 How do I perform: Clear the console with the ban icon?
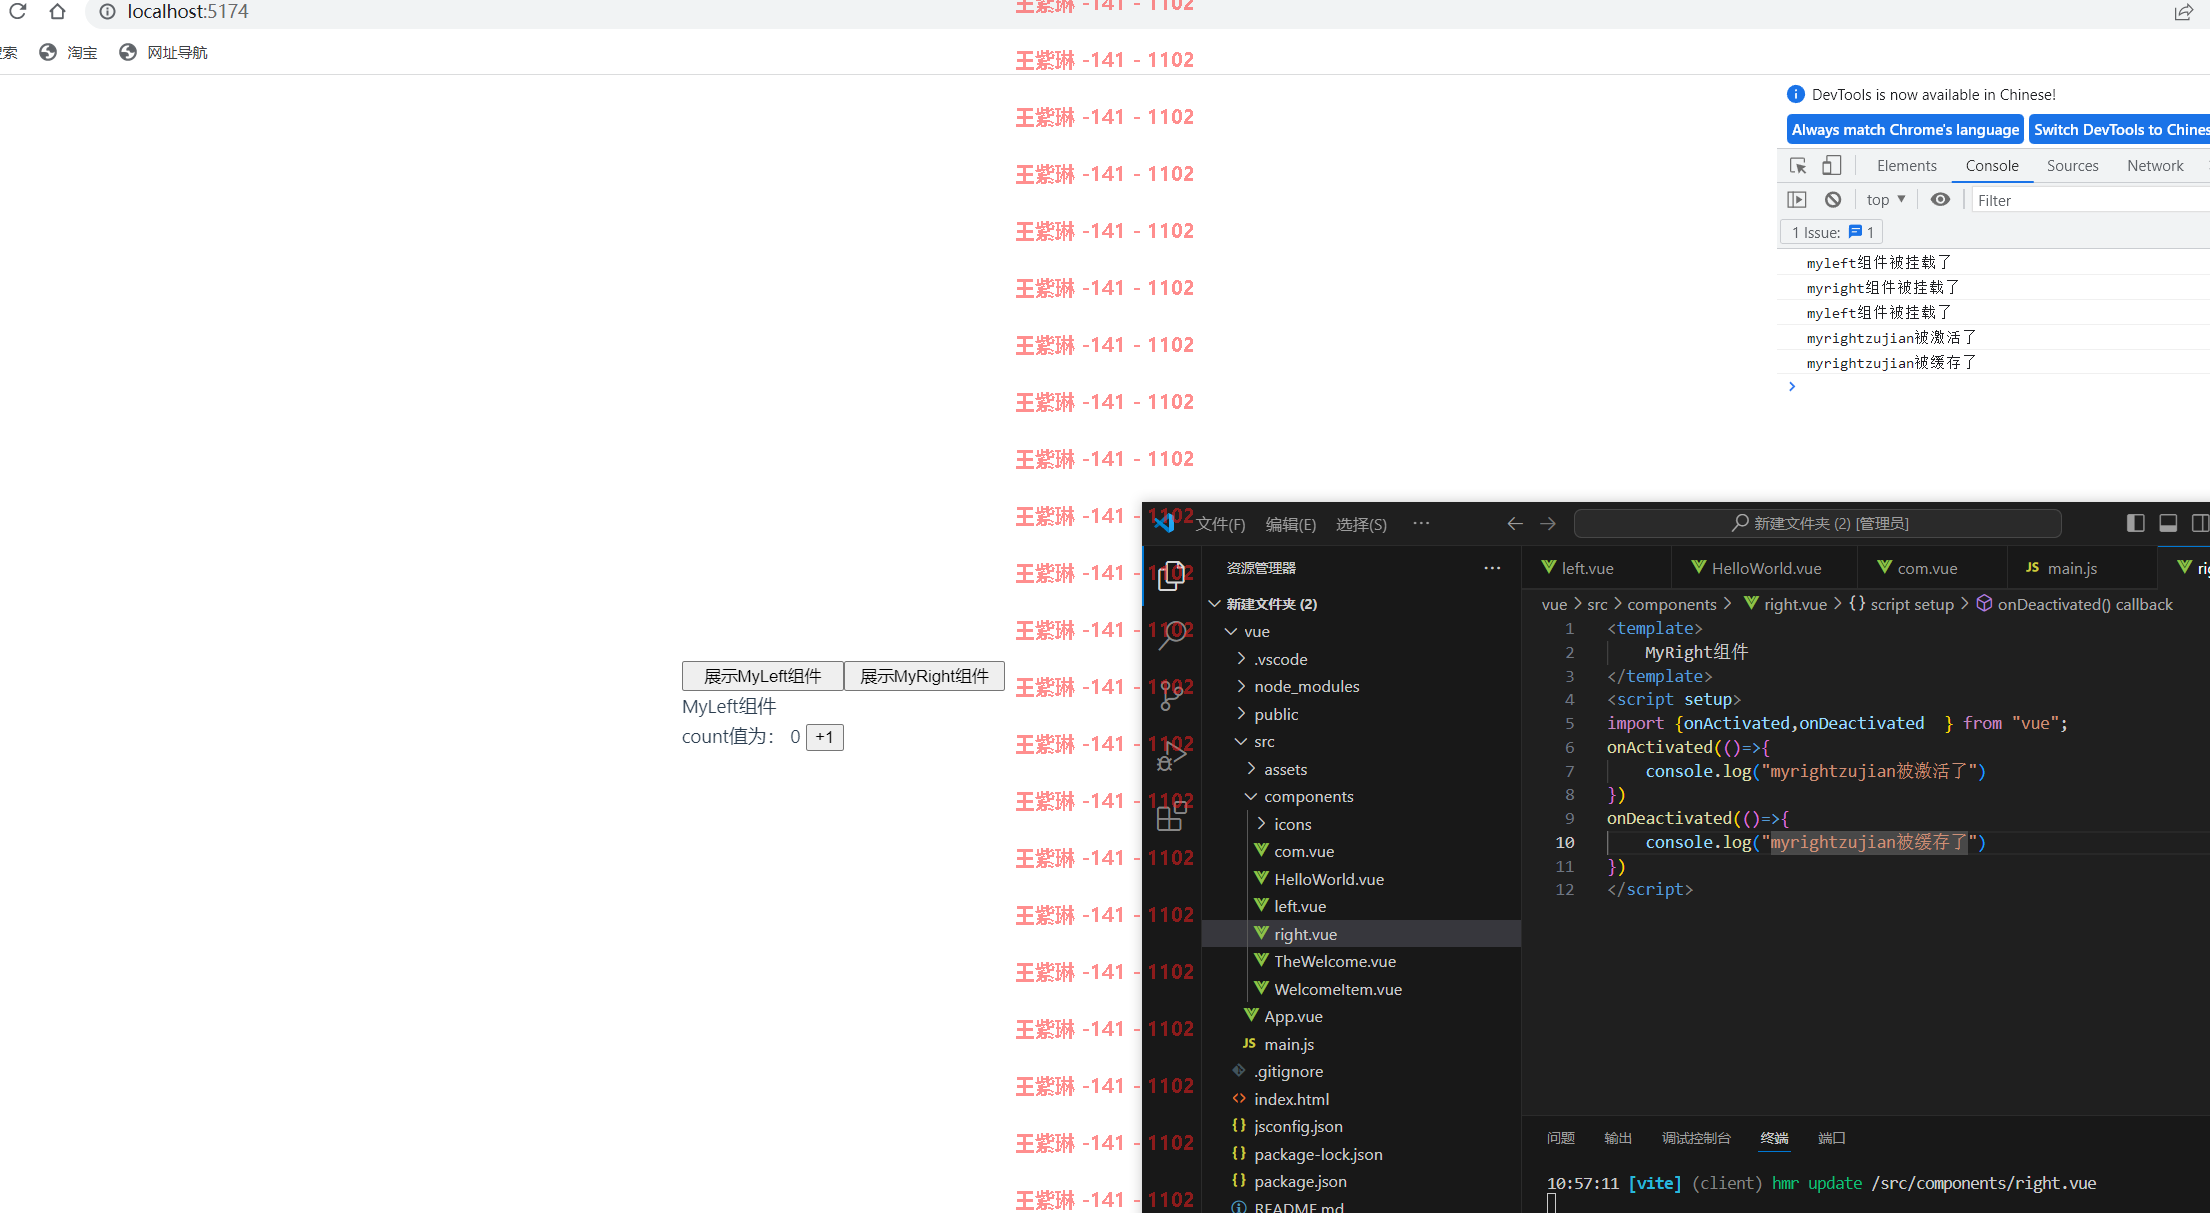1832,199
